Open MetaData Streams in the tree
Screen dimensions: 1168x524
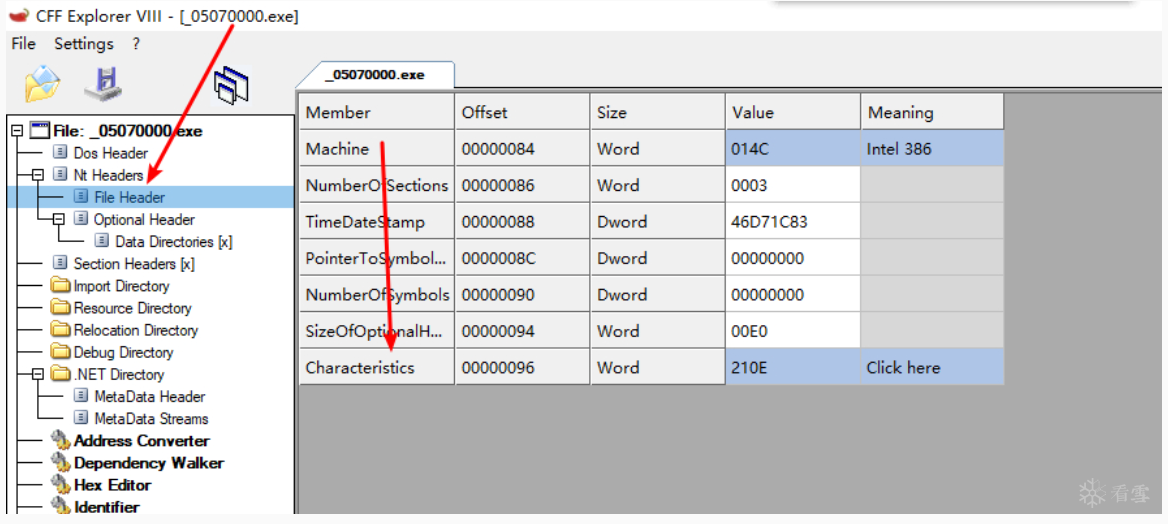[151, 419]
